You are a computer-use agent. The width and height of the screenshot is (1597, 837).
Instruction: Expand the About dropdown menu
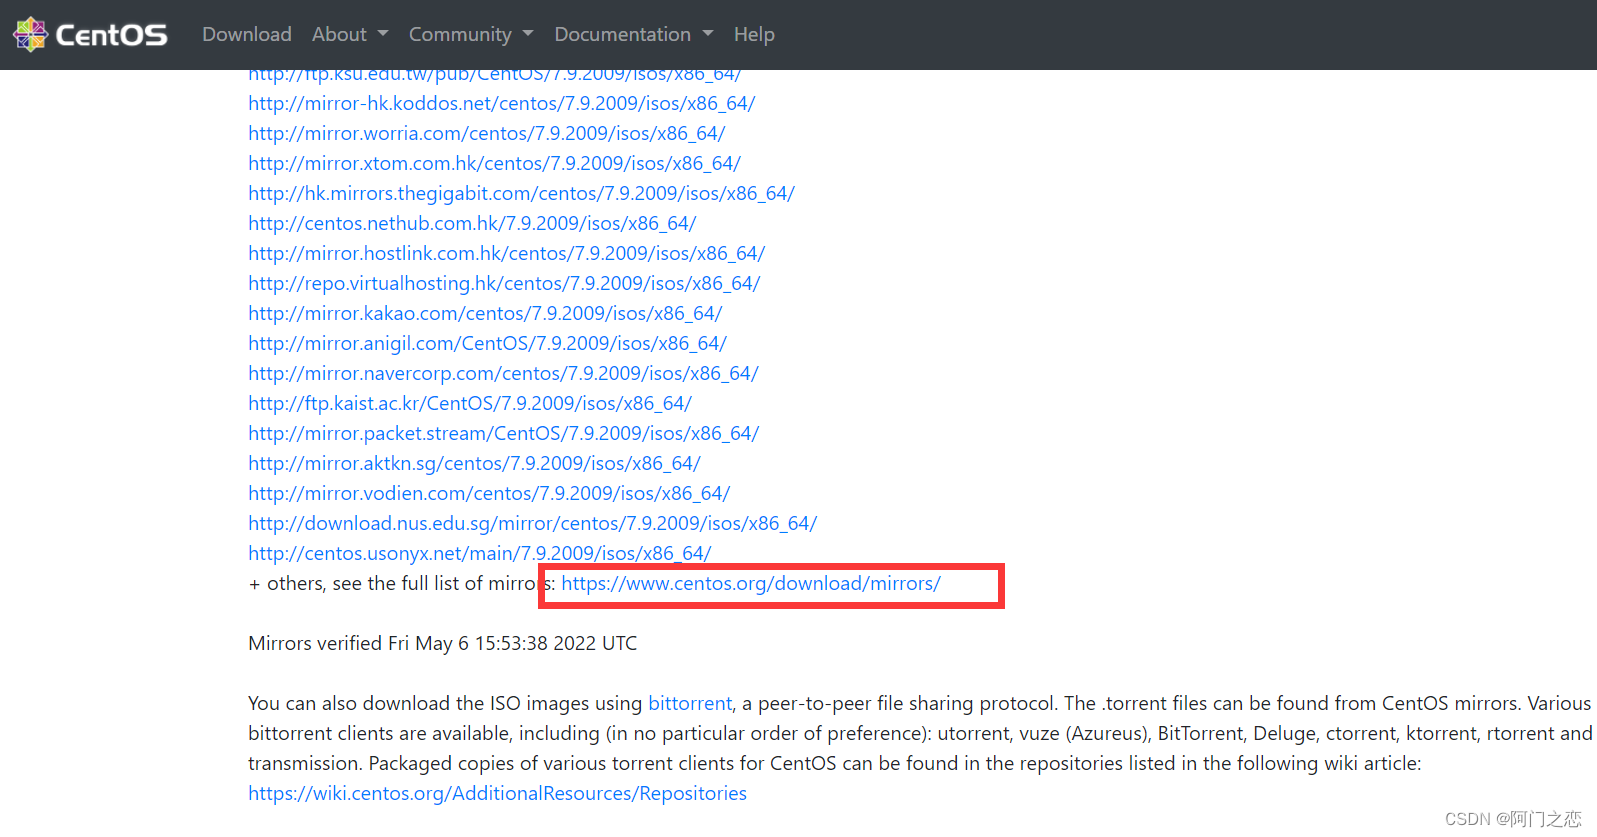tap(350, 34)
